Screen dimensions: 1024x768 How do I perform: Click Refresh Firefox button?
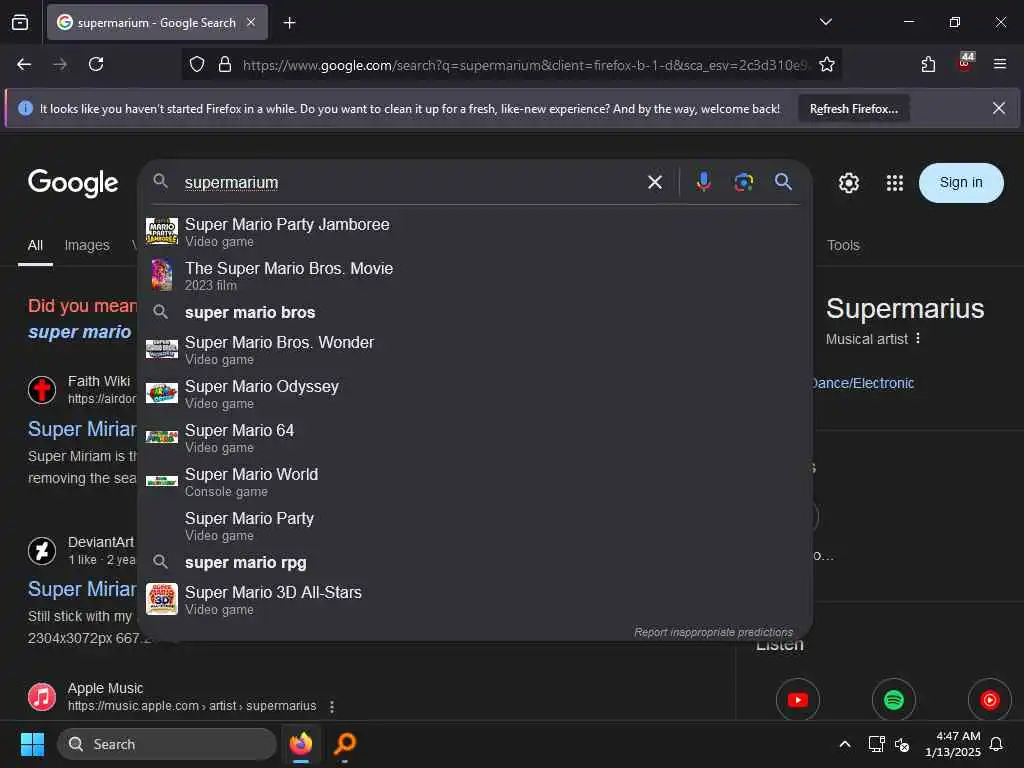click(x=854, y=108)
